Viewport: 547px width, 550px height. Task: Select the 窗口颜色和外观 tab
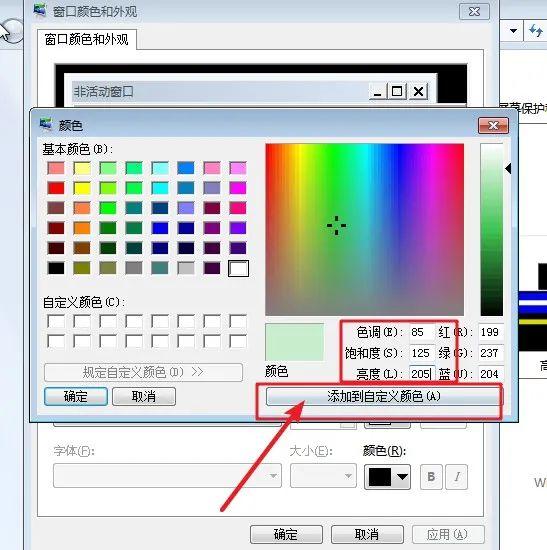point(87,39)
